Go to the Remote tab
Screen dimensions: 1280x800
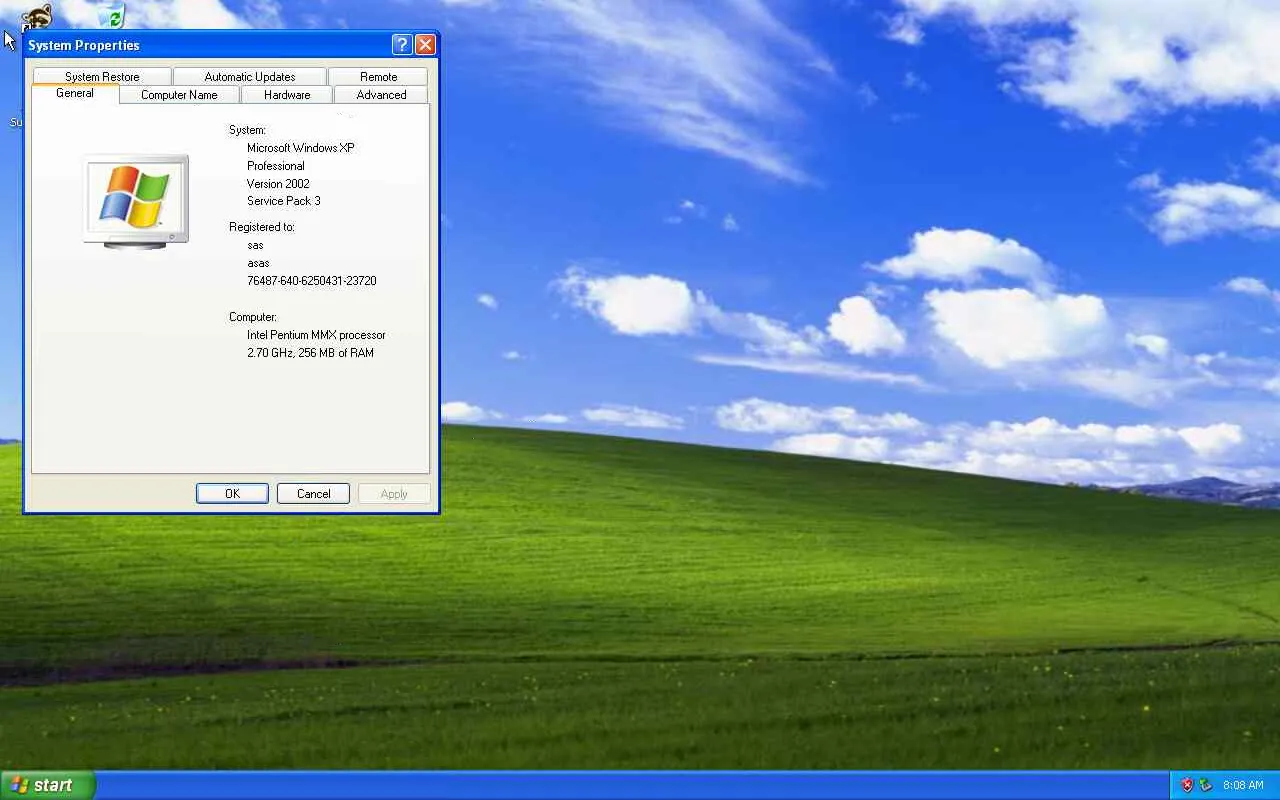coord(378,77)
